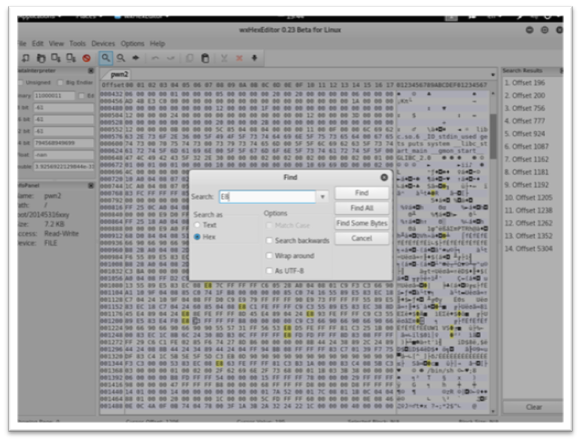Click the Replace magnifier toolbar icon
This screenshot has width=580, height=441.
(x=121, y=58)
